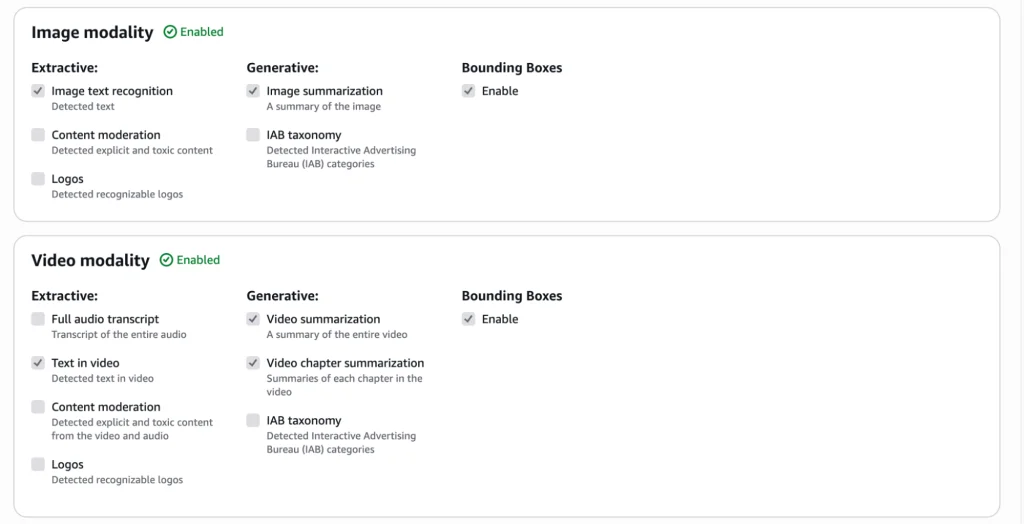Click the Video modality Extractive heading
The height and width of the screenshot is (524, 1024).
(x=64, y=295)
